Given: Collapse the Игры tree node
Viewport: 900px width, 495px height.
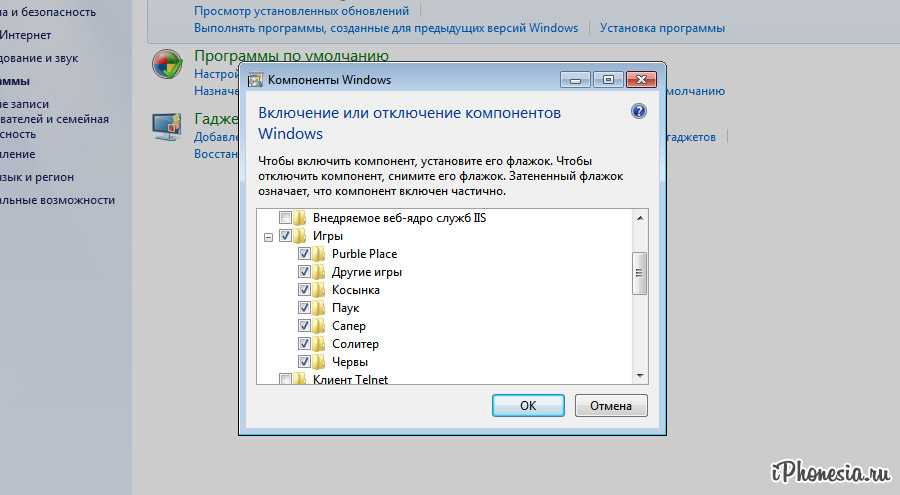Looking at the screenshot, I should click(x=268, y=237).
